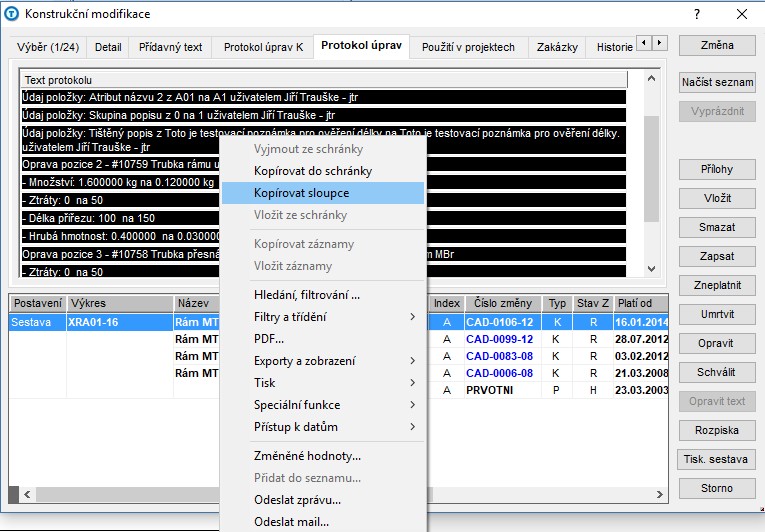Screen dimensions: 765x532
Task: Click the date 28.07.2012 cell
Action: coord(641,339)
